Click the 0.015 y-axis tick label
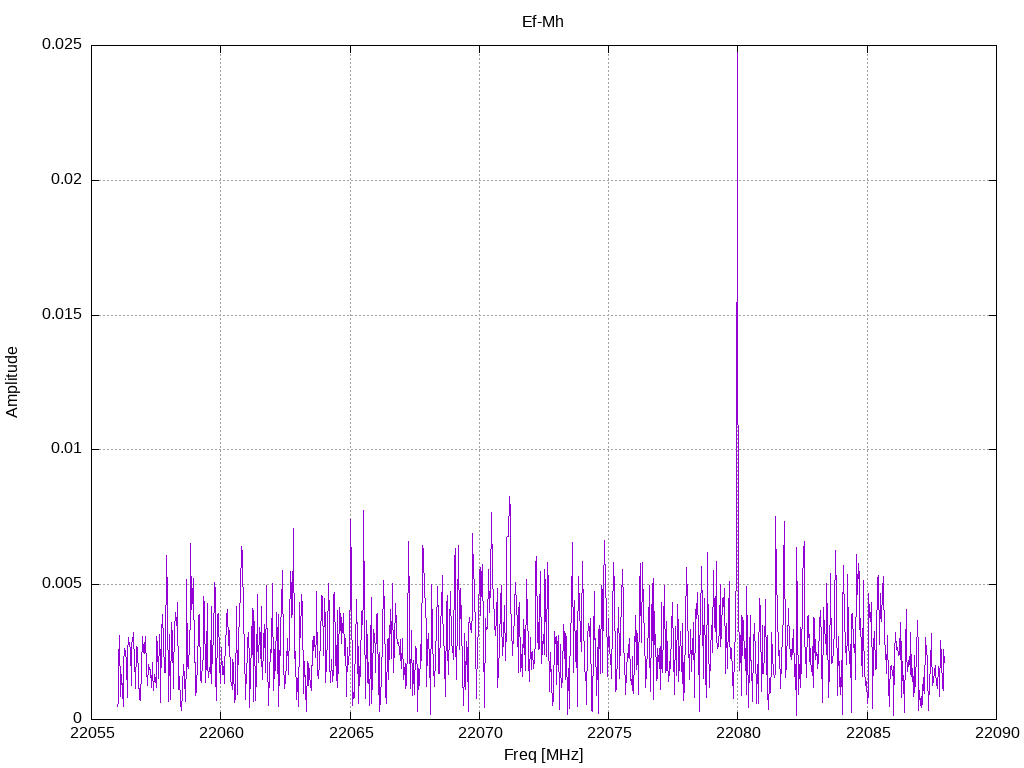The image size is (1024, 768). (61, 315)
